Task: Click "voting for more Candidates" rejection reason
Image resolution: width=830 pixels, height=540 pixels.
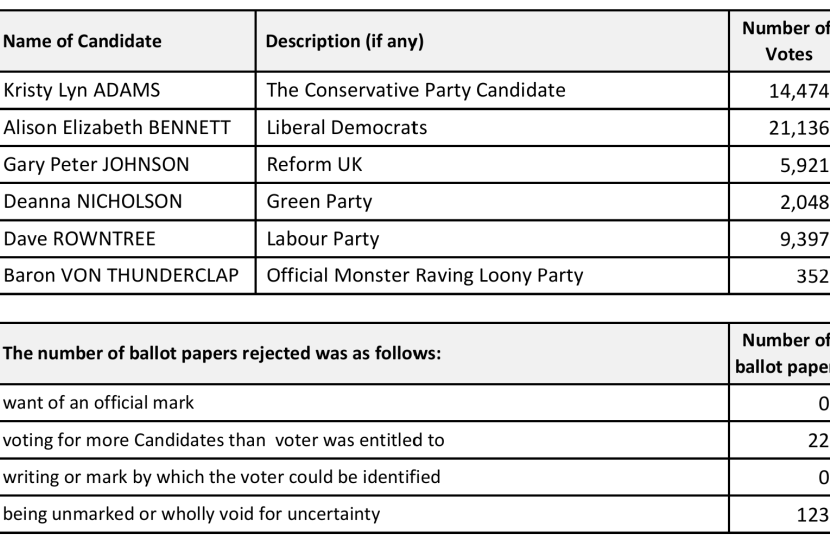Action: 224,440
